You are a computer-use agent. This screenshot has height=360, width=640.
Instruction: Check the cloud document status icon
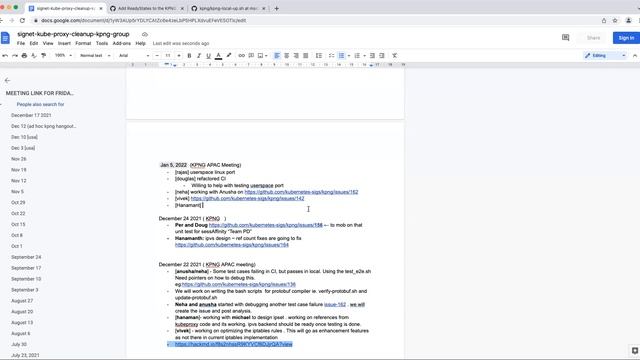click(144, 35)
